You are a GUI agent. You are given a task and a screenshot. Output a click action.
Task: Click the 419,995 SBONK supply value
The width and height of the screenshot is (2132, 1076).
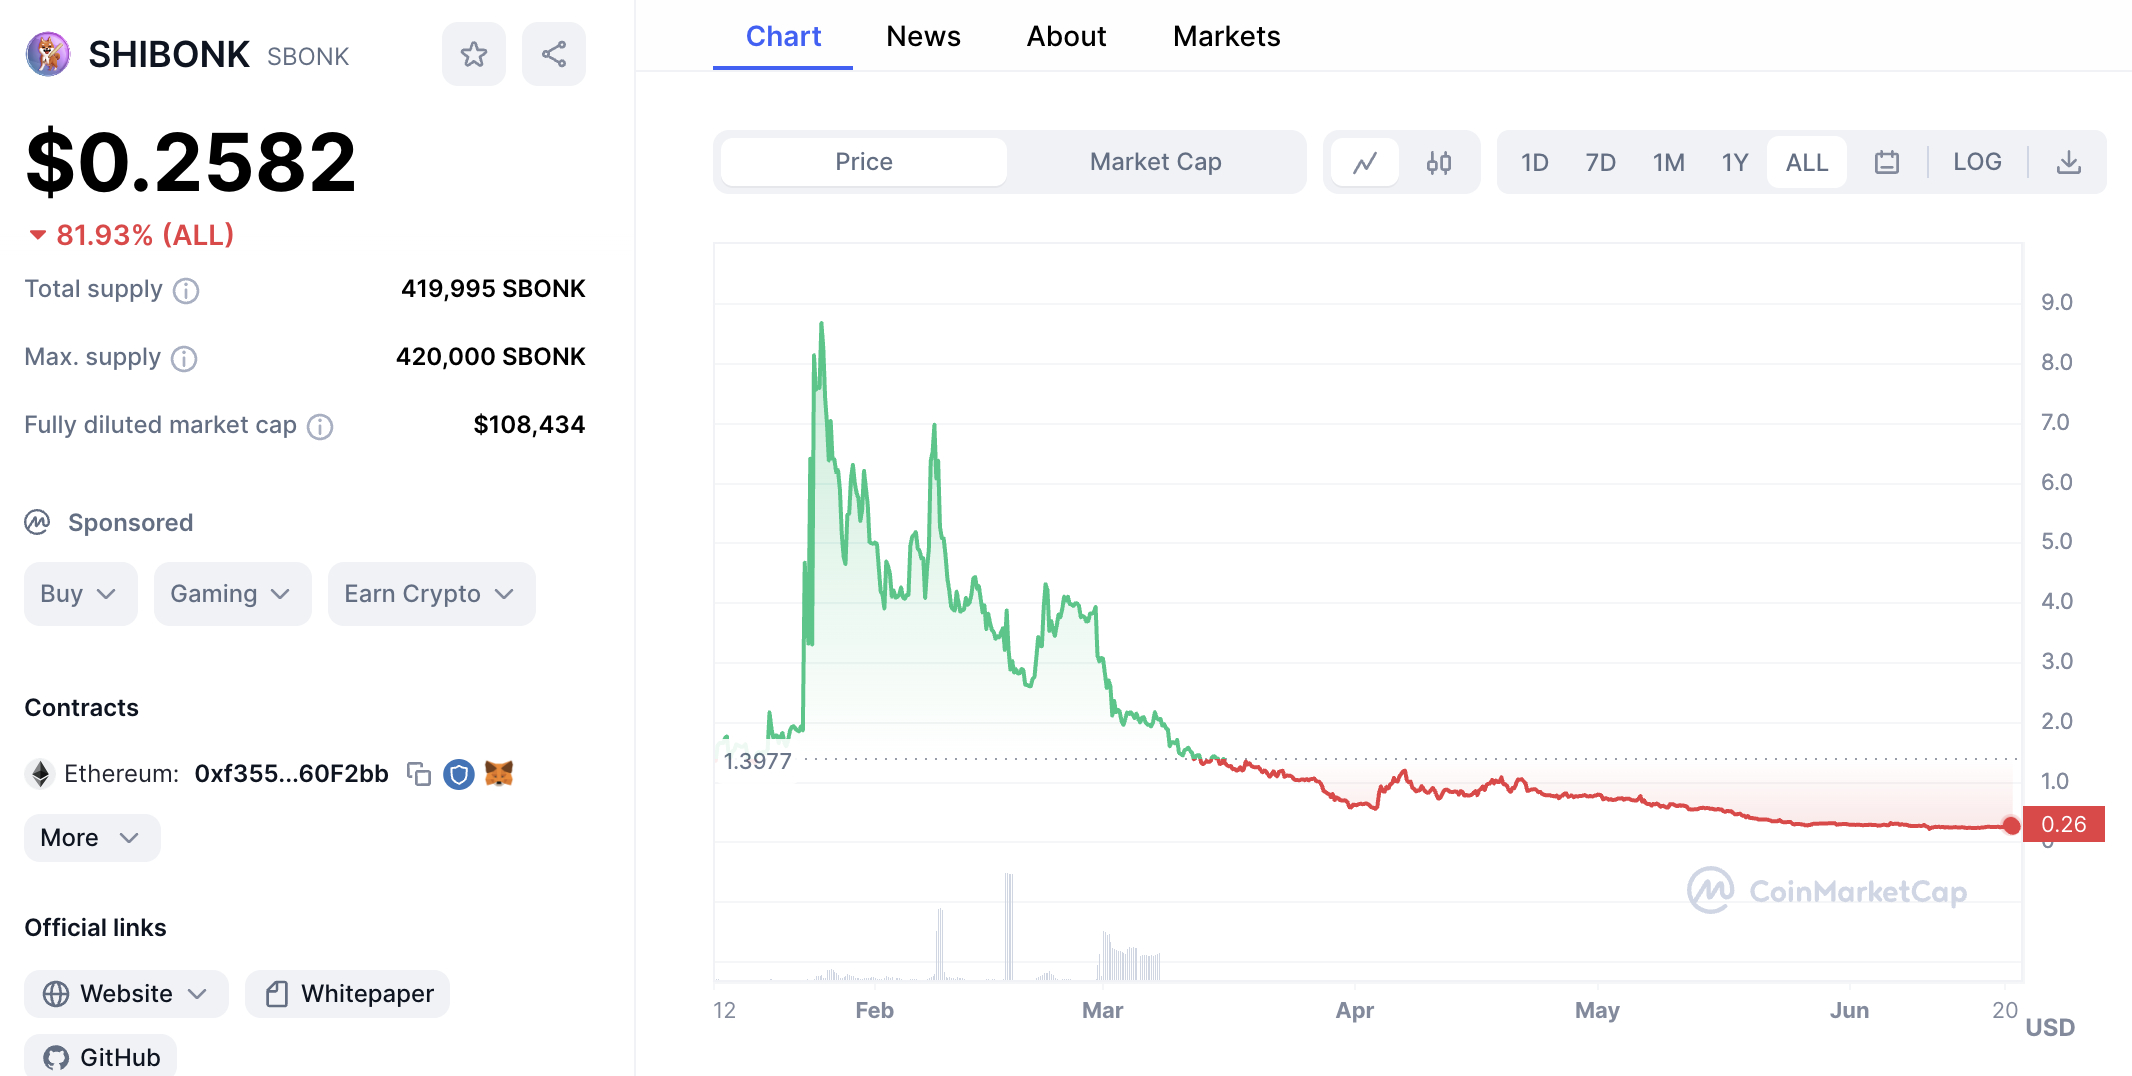click(493, 289)
